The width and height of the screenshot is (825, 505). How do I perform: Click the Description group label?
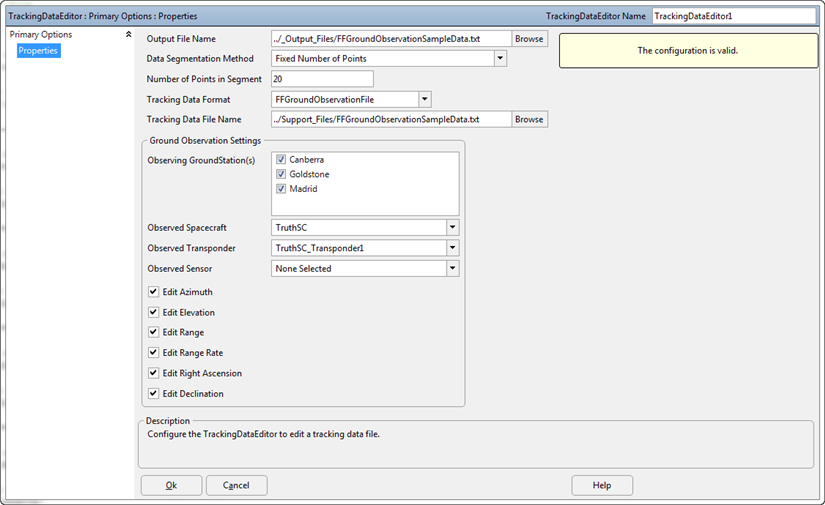click(x=168, y=421)
